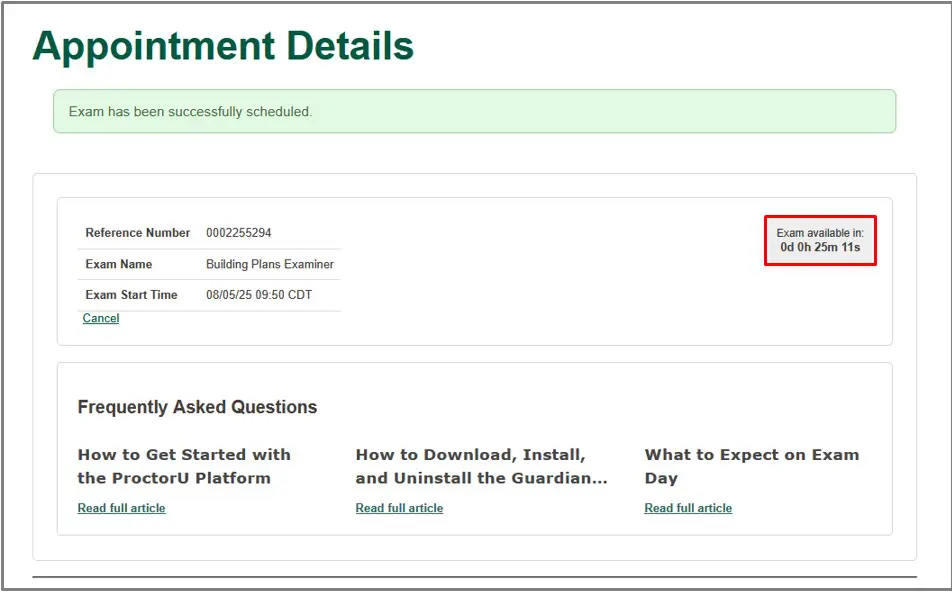This screenshot has width=952, height=592.
Task: Click the Exam Name field label
Action: click(119, 265)
